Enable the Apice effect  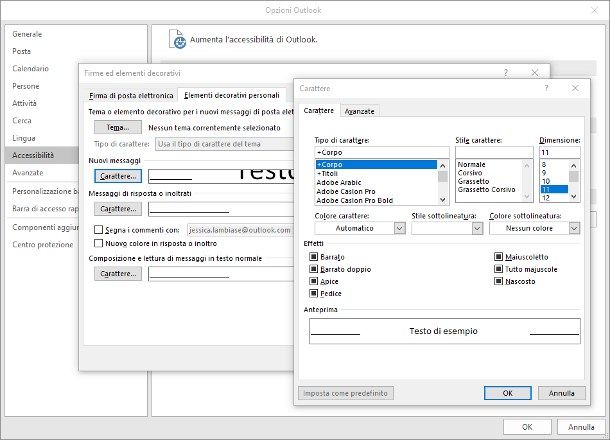[314, 281]
